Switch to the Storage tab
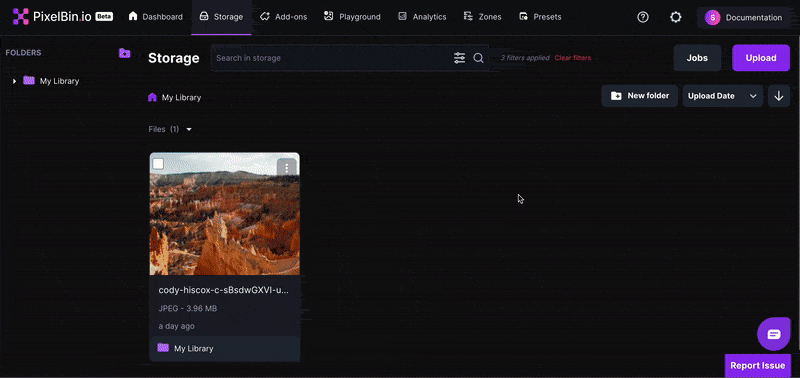This screenshot has width=800, height=378. (221, 17)
